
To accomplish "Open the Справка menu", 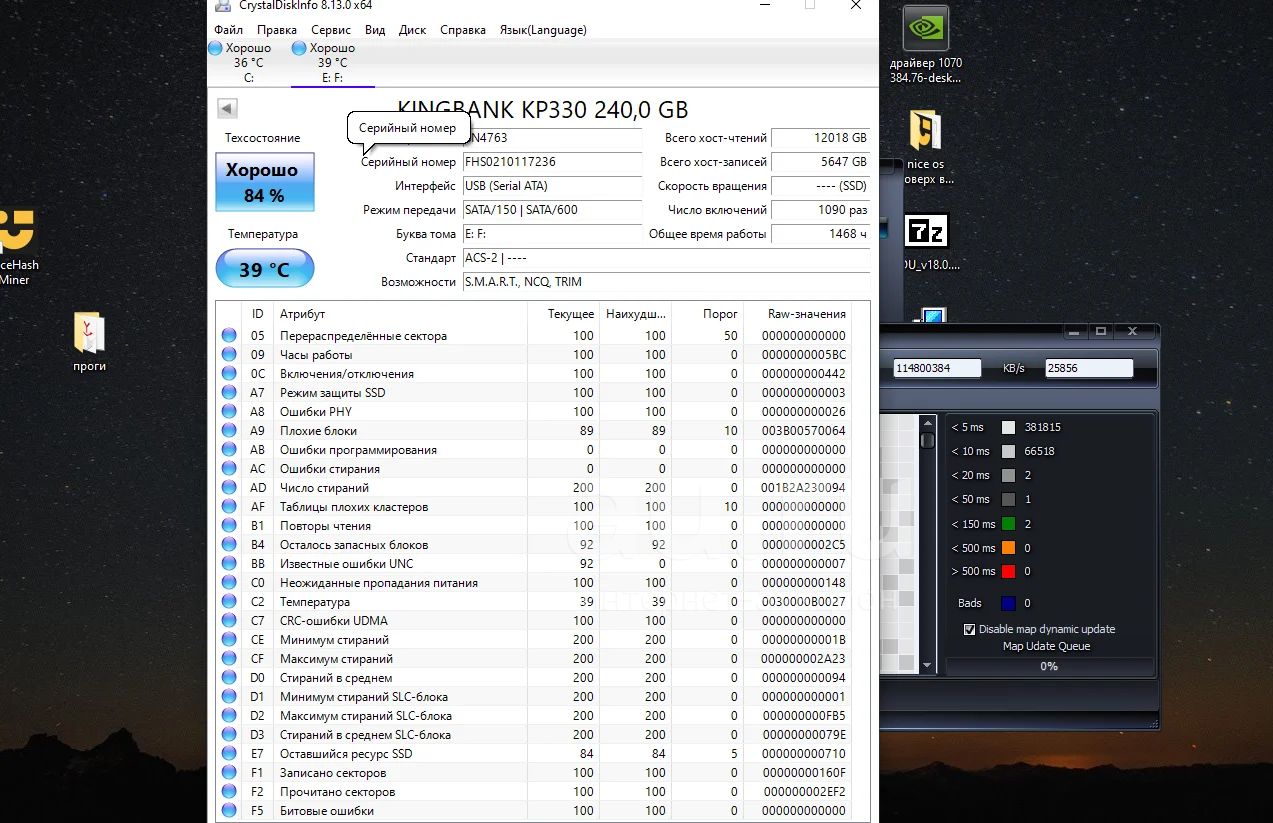I will click(463, 30).
